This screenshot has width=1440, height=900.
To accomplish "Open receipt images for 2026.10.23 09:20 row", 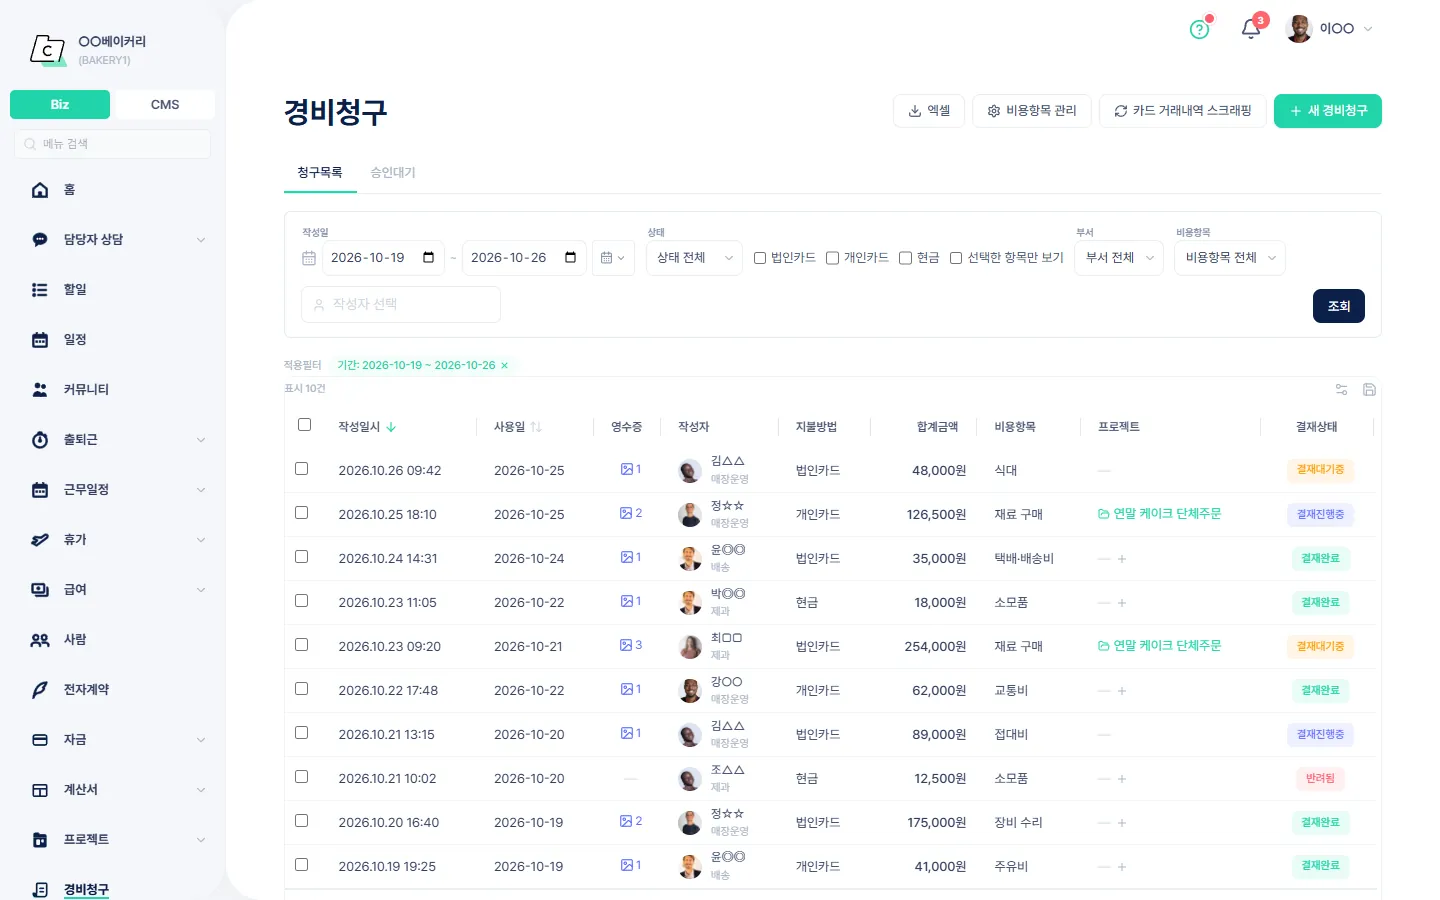I will pyautogui.click(x=630, y=645).
